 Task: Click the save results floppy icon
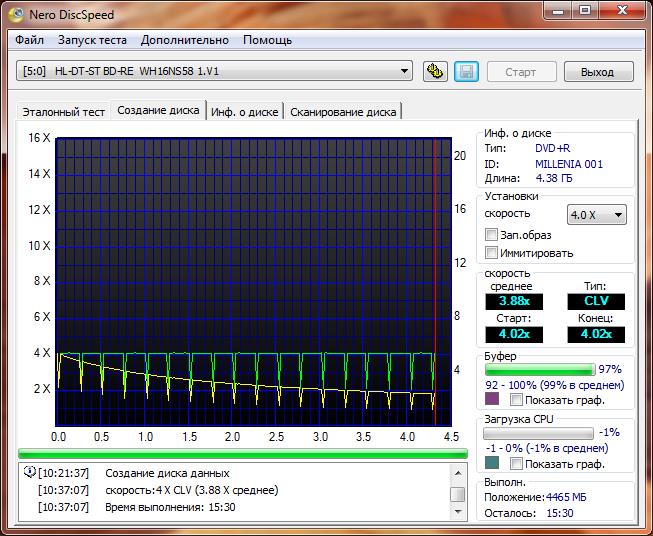[x=465, y=71]
